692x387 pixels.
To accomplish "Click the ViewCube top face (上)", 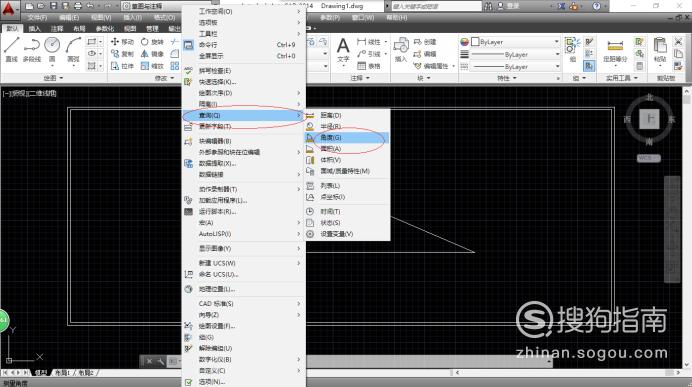I will (649, 119).
